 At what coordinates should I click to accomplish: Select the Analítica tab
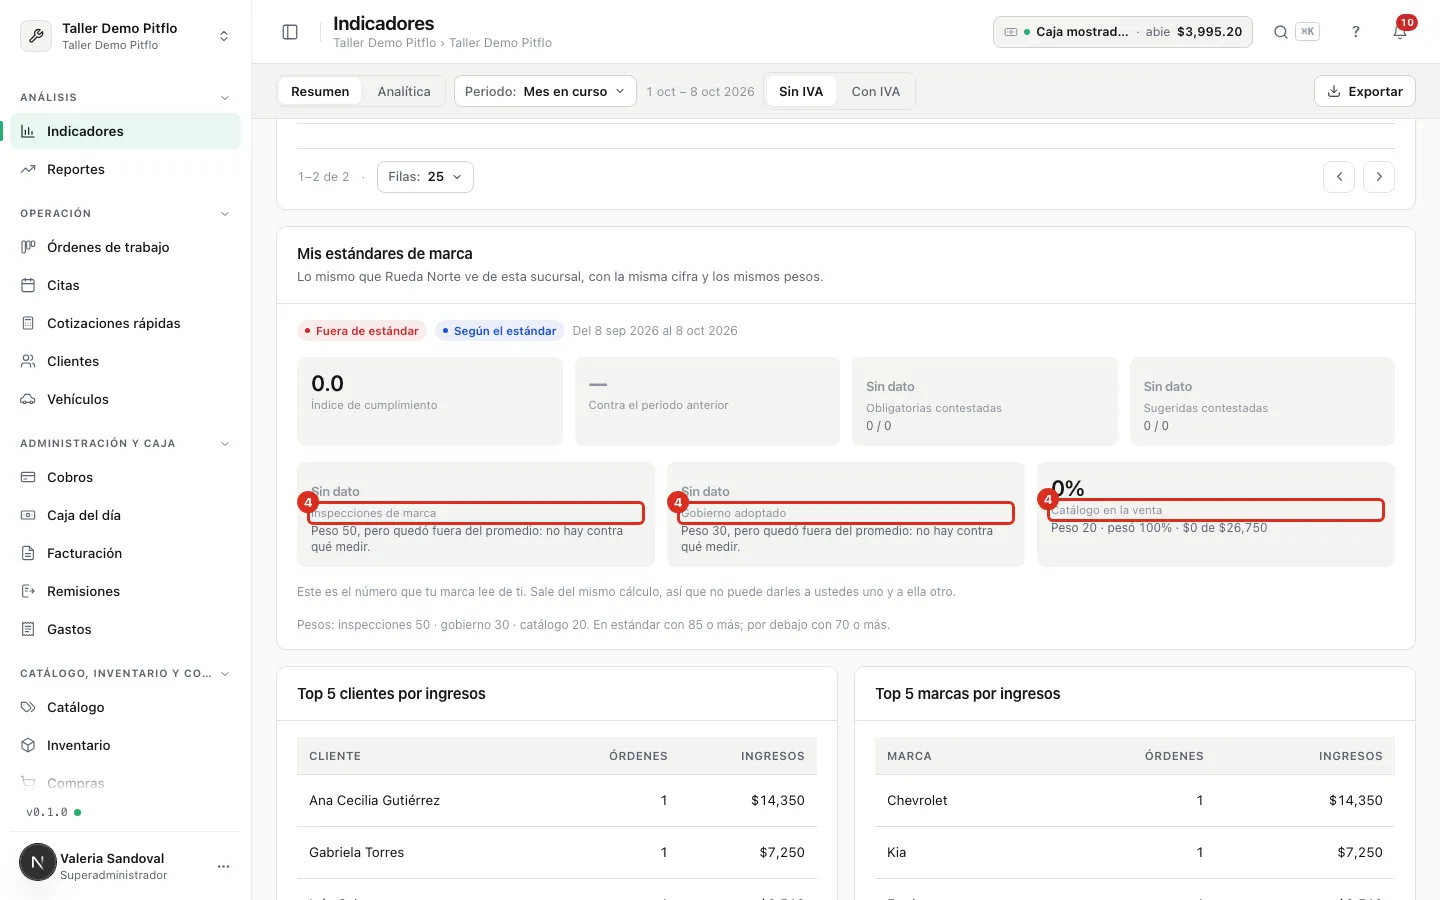point(404,91)
